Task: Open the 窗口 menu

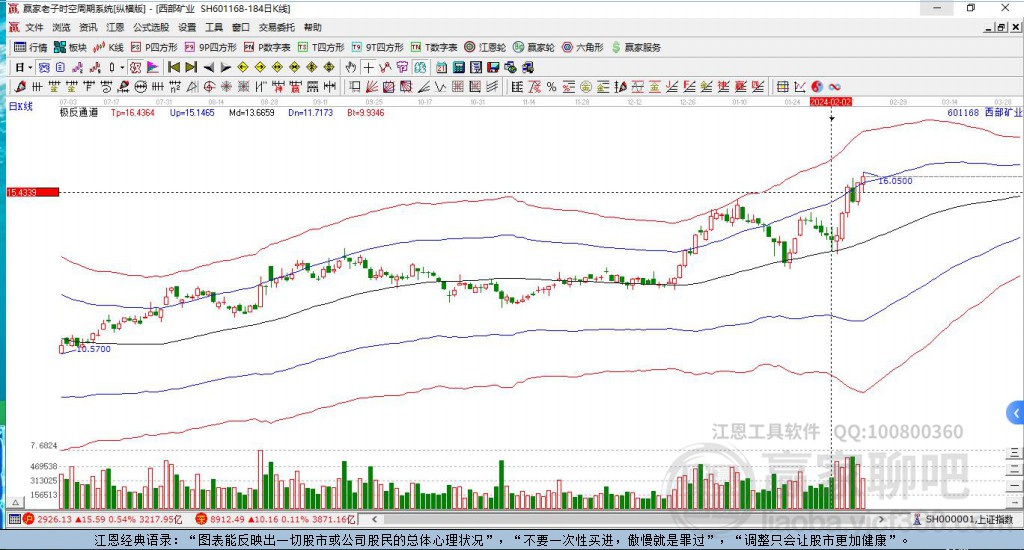Action: 240,27
